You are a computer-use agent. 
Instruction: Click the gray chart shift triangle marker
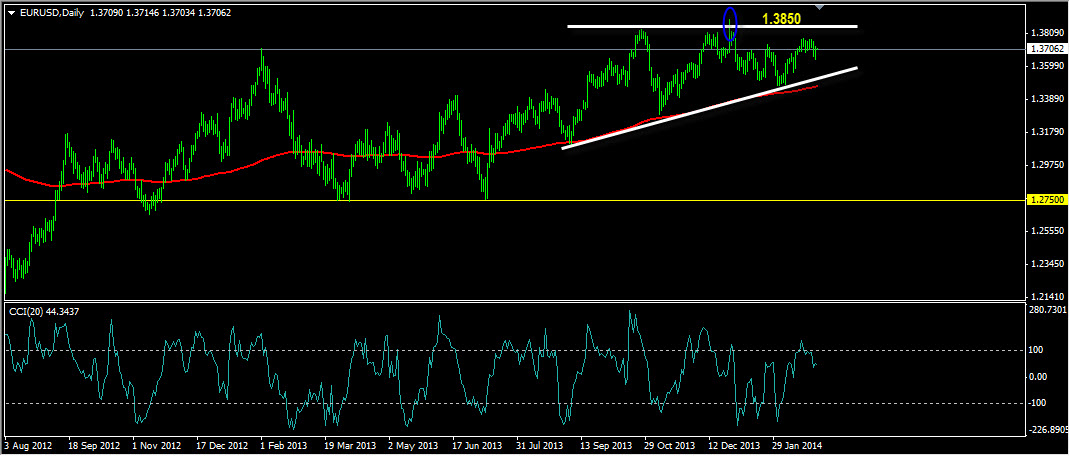coord(820,8)
